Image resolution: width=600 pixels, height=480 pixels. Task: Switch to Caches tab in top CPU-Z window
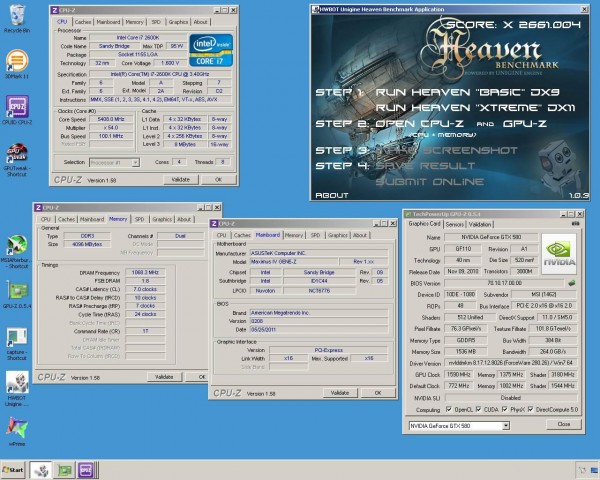click(83, 22)
